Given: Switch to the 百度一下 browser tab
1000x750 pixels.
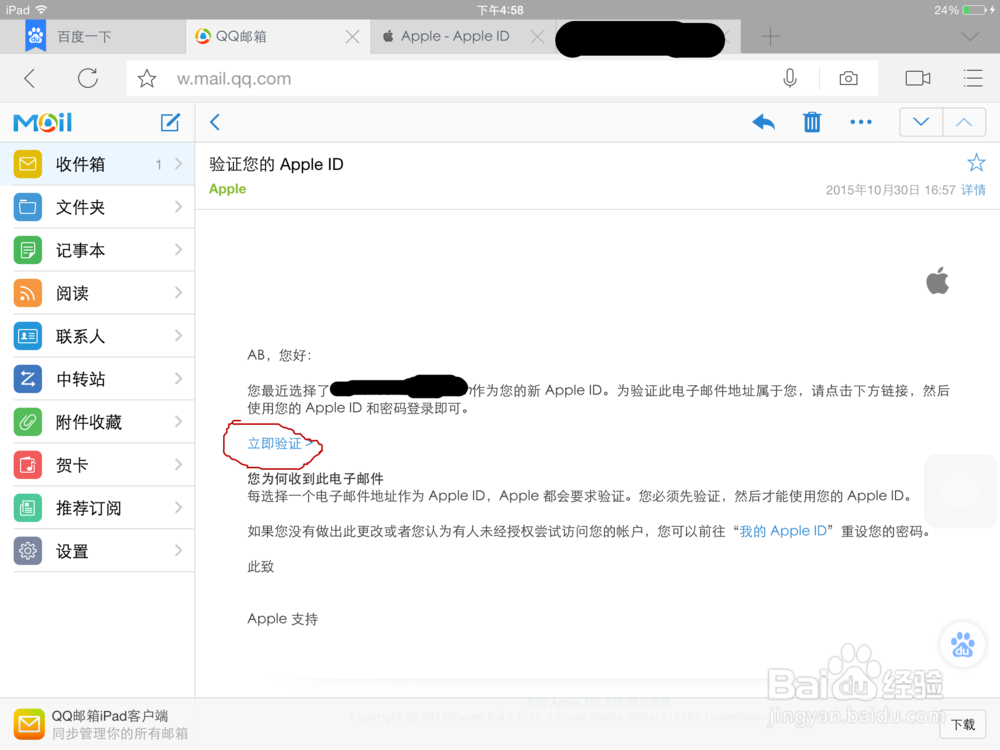Looking at the screenshot, I should pos(92,36).
